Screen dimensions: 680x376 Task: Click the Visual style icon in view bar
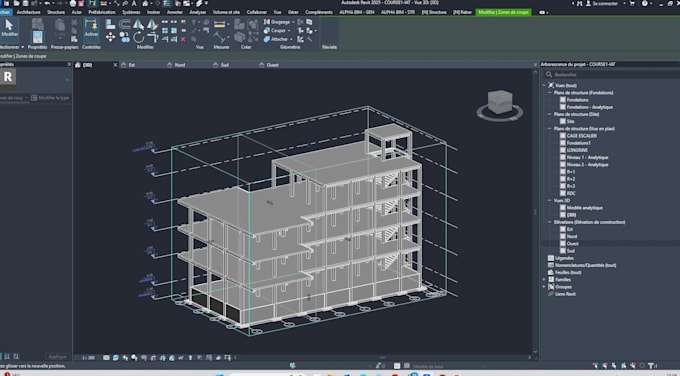pos(116,358)
